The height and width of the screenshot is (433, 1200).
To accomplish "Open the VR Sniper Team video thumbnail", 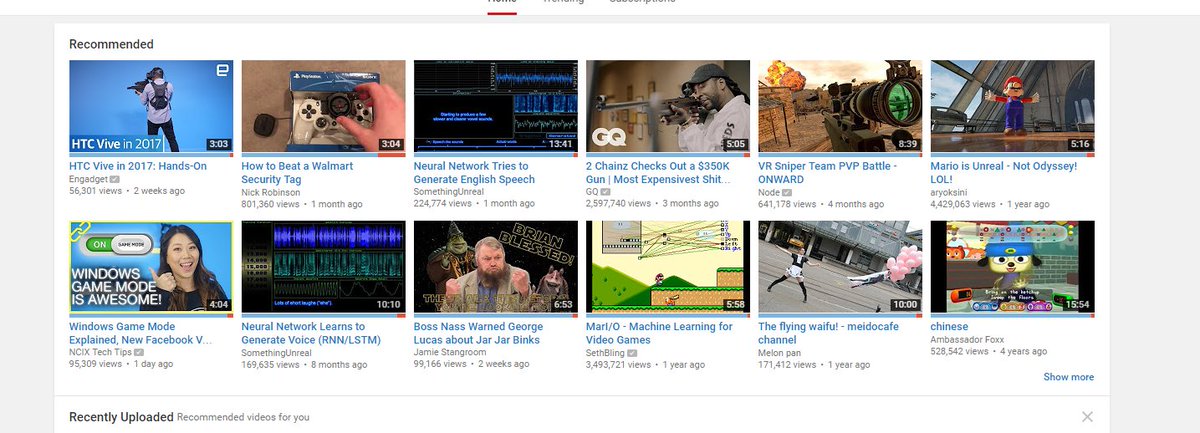I will tap(840, 106).
